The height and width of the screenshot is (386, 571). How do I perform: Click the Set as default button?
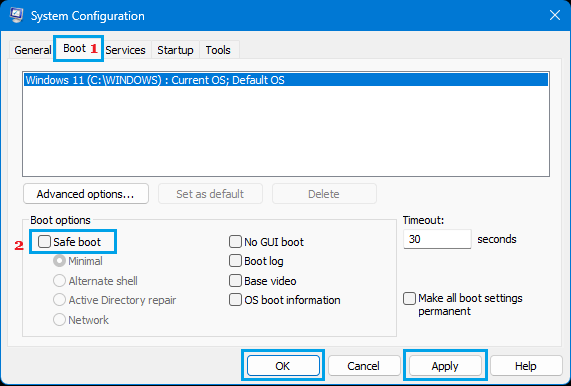point(210,194)
